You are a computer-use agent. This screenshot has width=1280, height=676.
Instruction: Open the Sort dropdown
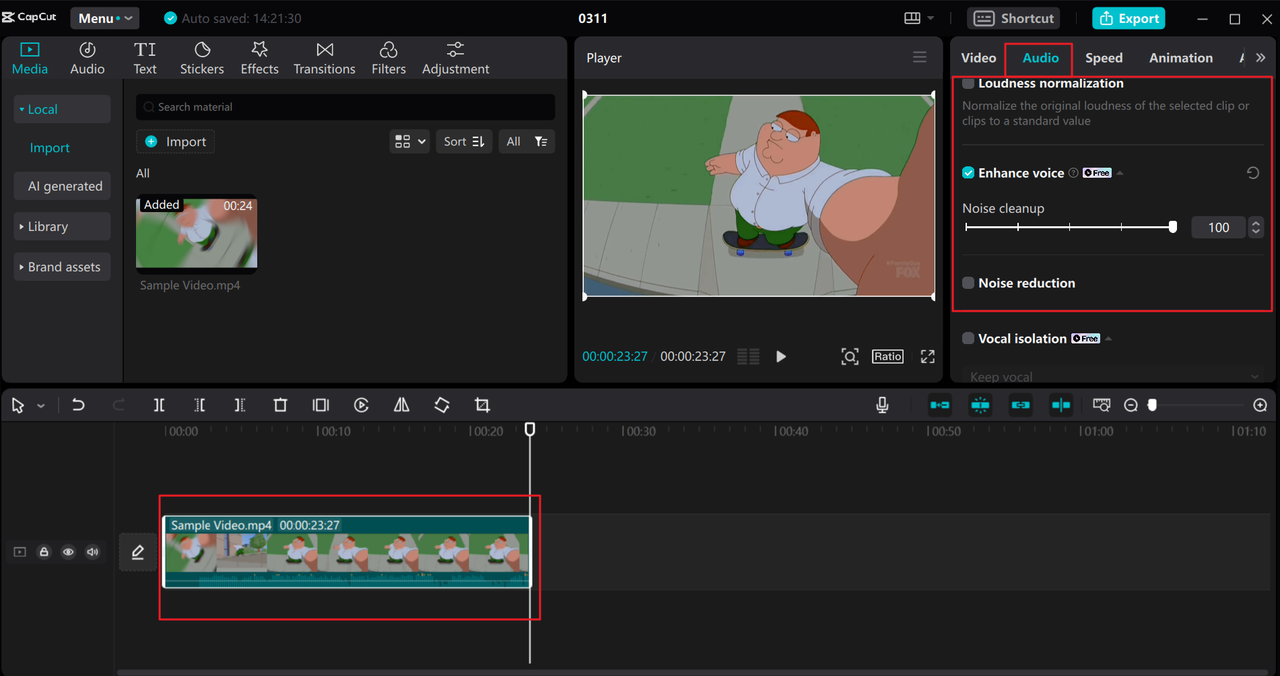(464, 142)
